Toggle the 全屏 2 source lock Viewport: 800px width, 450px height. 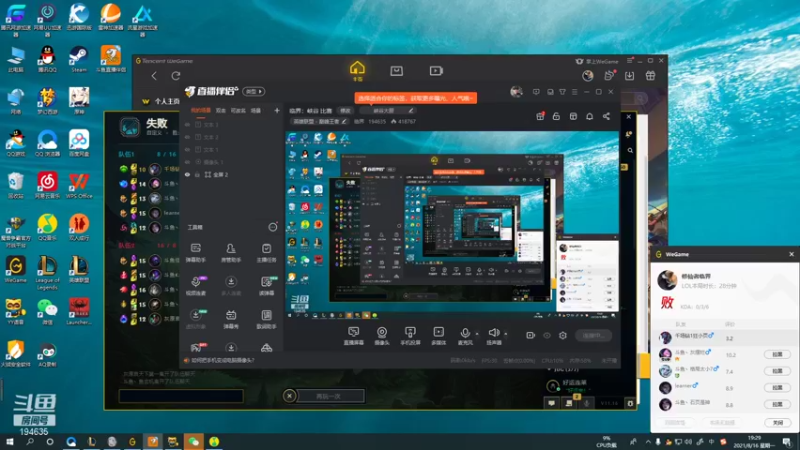197,174
